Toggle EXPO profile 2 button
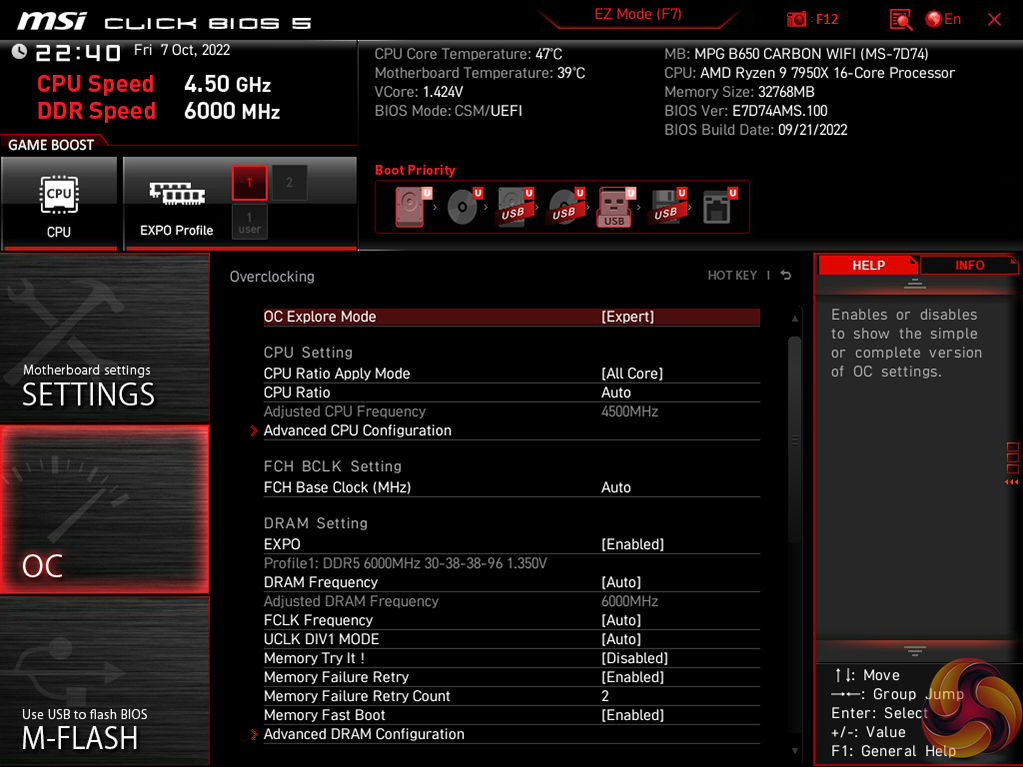1023x767 pixels. [289, 183]
